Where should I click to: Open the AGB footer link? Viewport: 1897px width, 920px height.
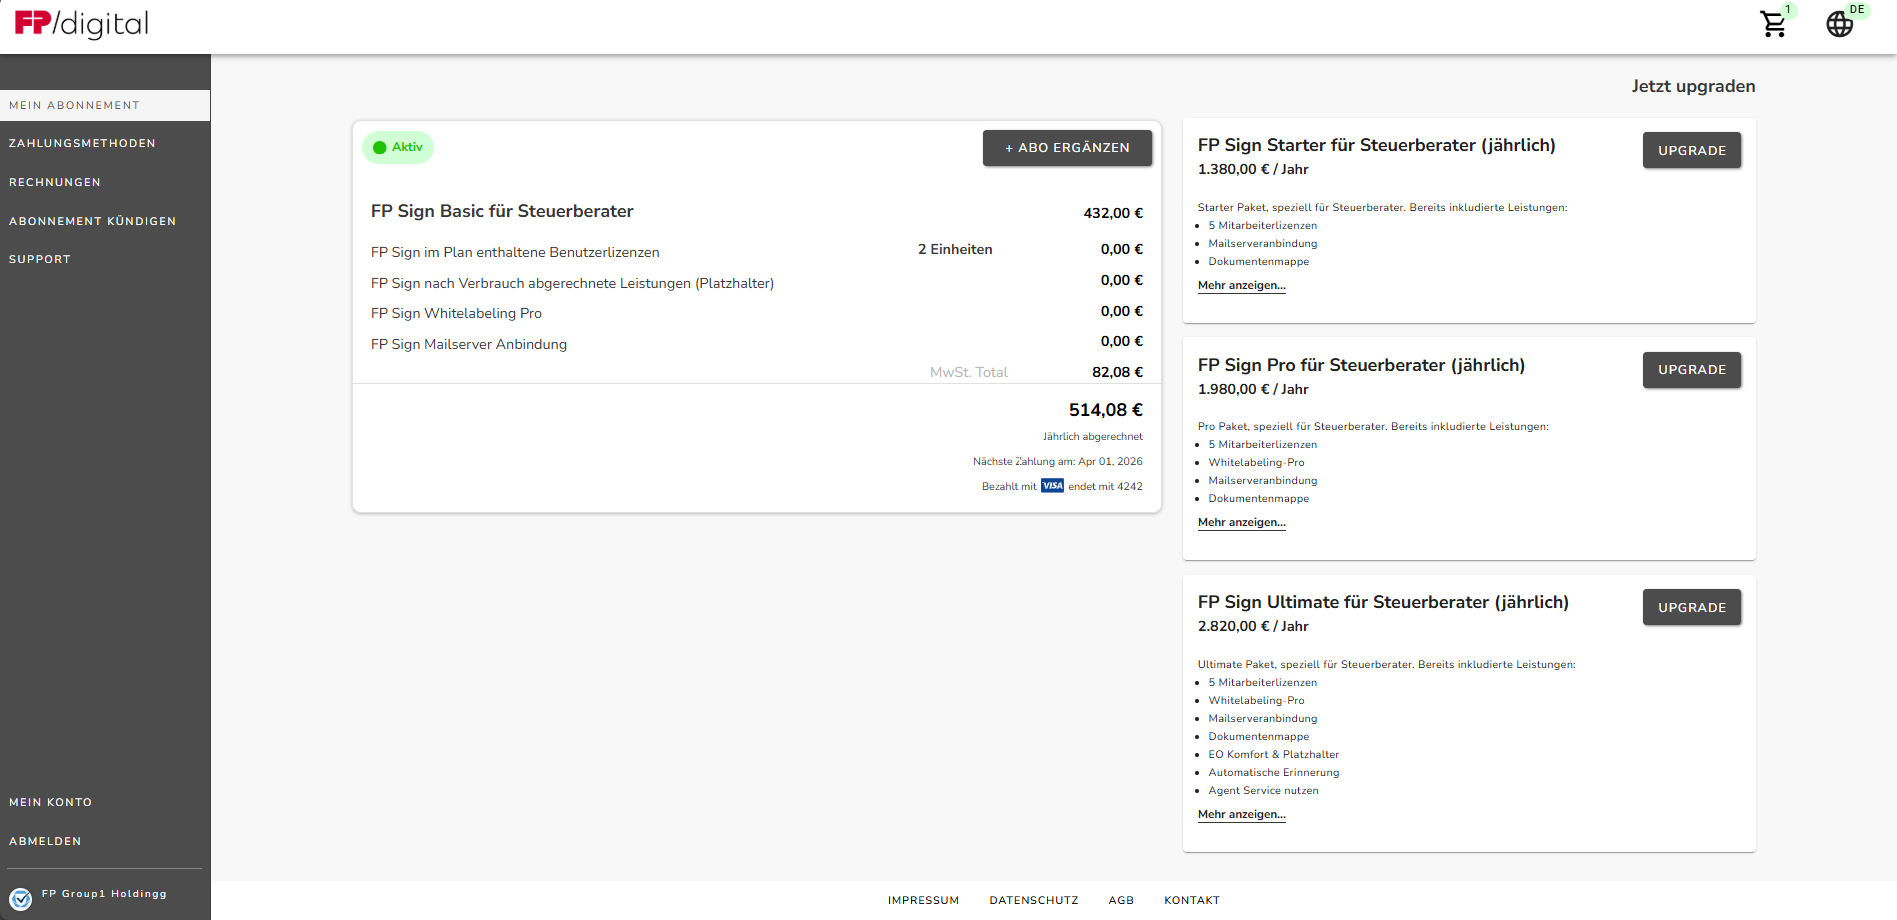point(1121,900)
